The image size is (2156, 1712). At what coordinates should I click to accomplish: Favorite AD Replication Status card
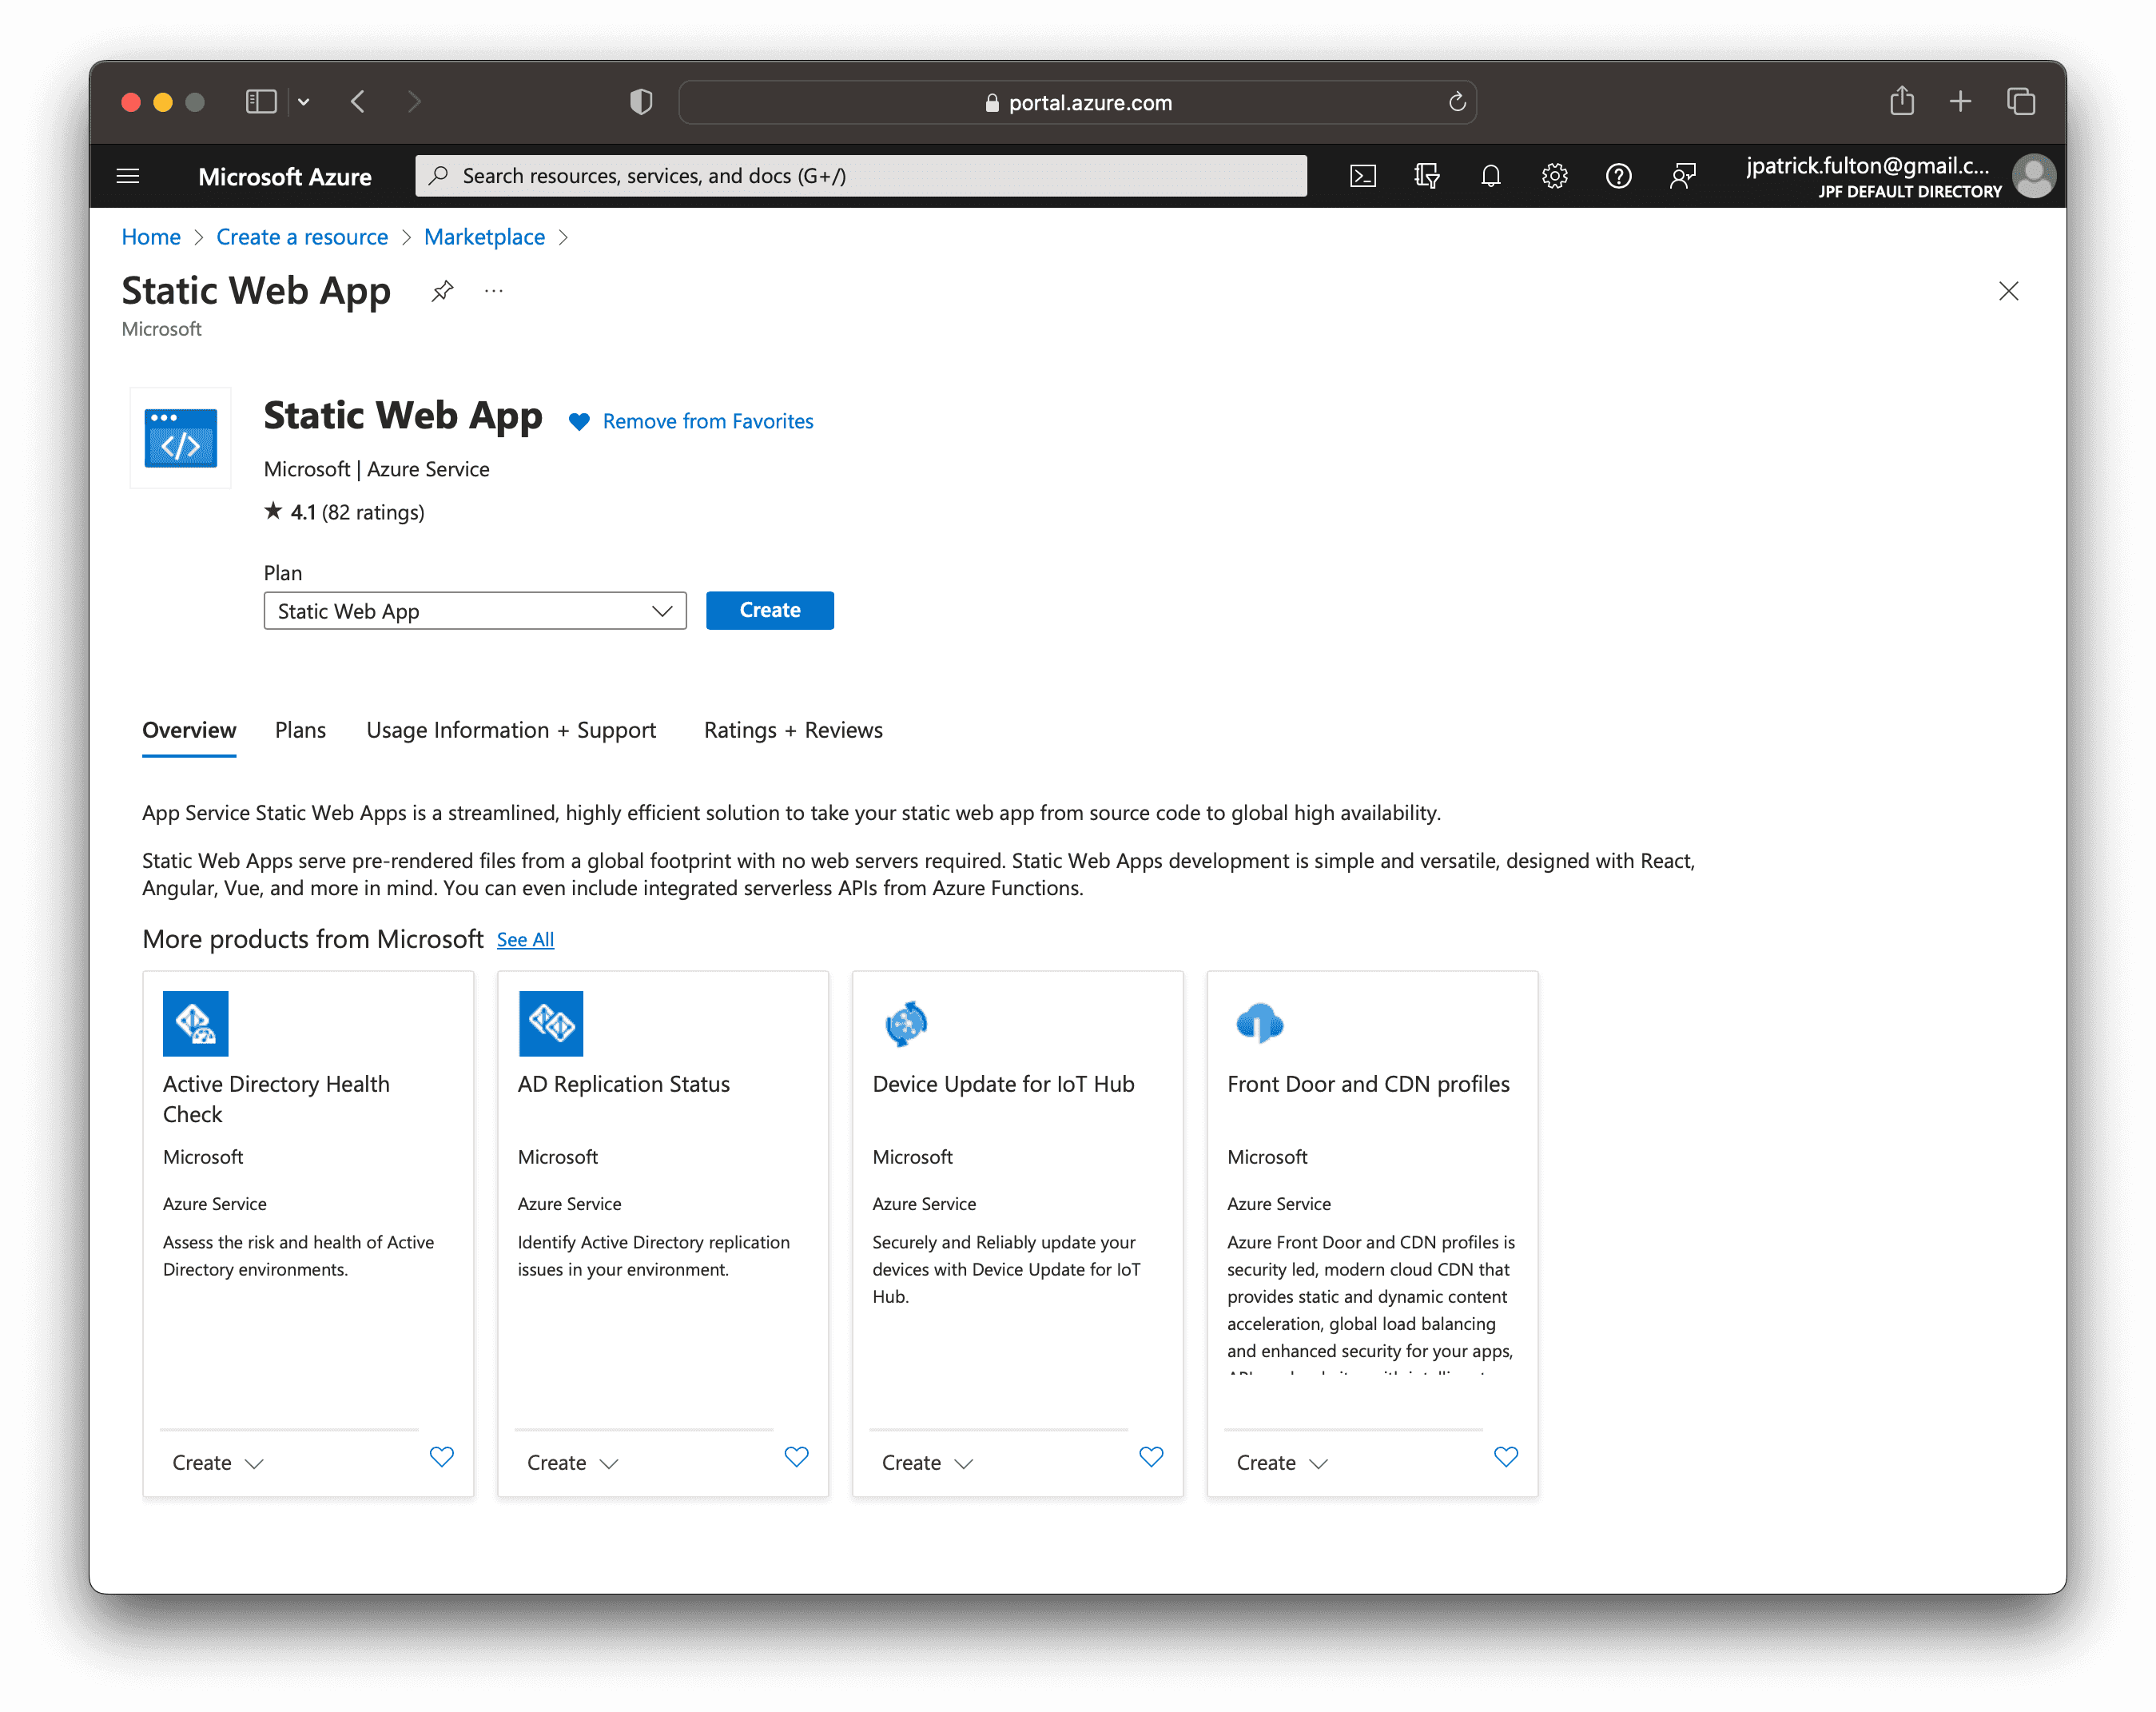796,1457
